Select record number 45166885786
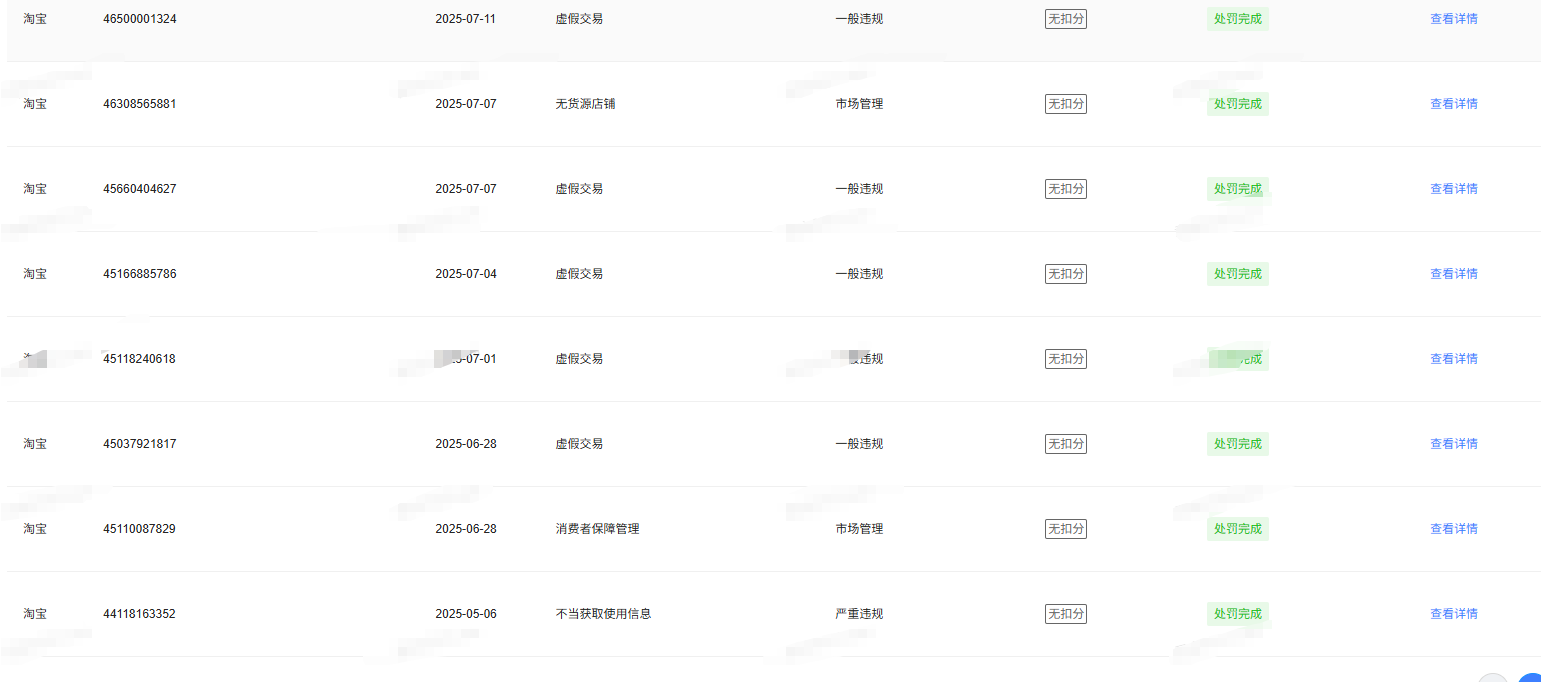The image size is (1541, 682). tap(139, 274)
